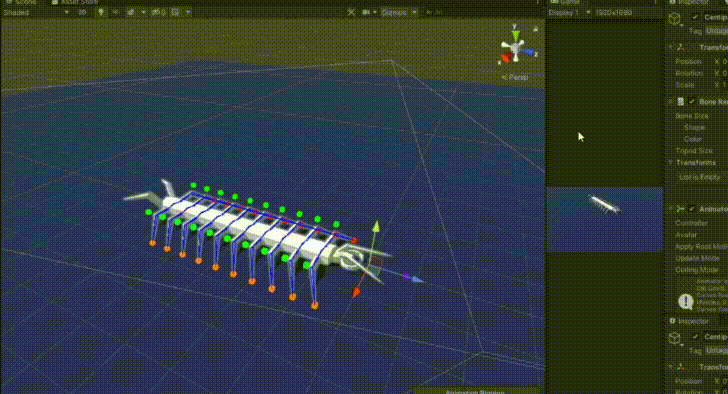Open the Animation Rigging overlay label
Screen dimensions: 728x394
coord(474,392)
